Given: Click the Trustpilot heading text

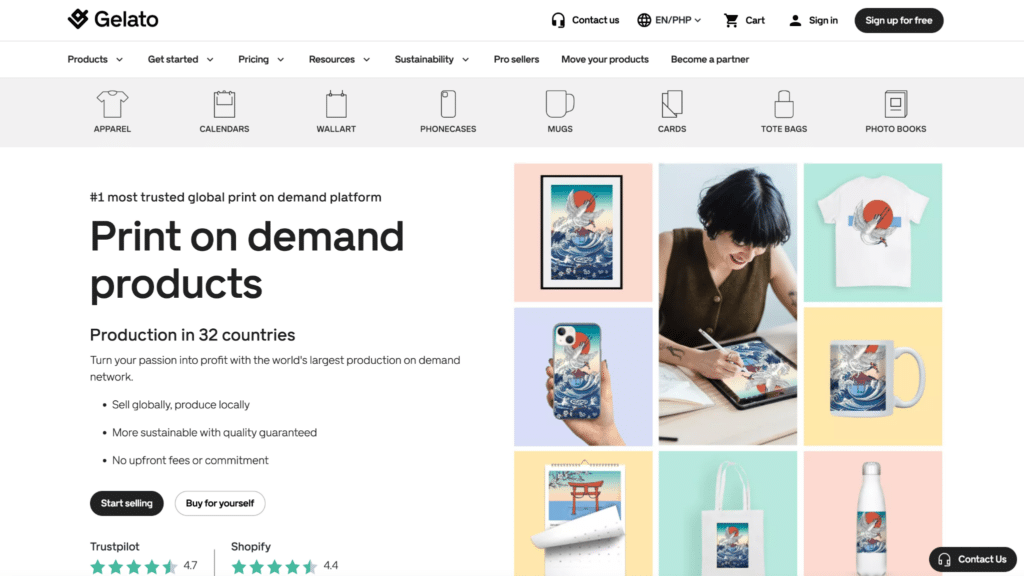Looking at the screenshot, I should pyautogui.click(x=114, y=547).
